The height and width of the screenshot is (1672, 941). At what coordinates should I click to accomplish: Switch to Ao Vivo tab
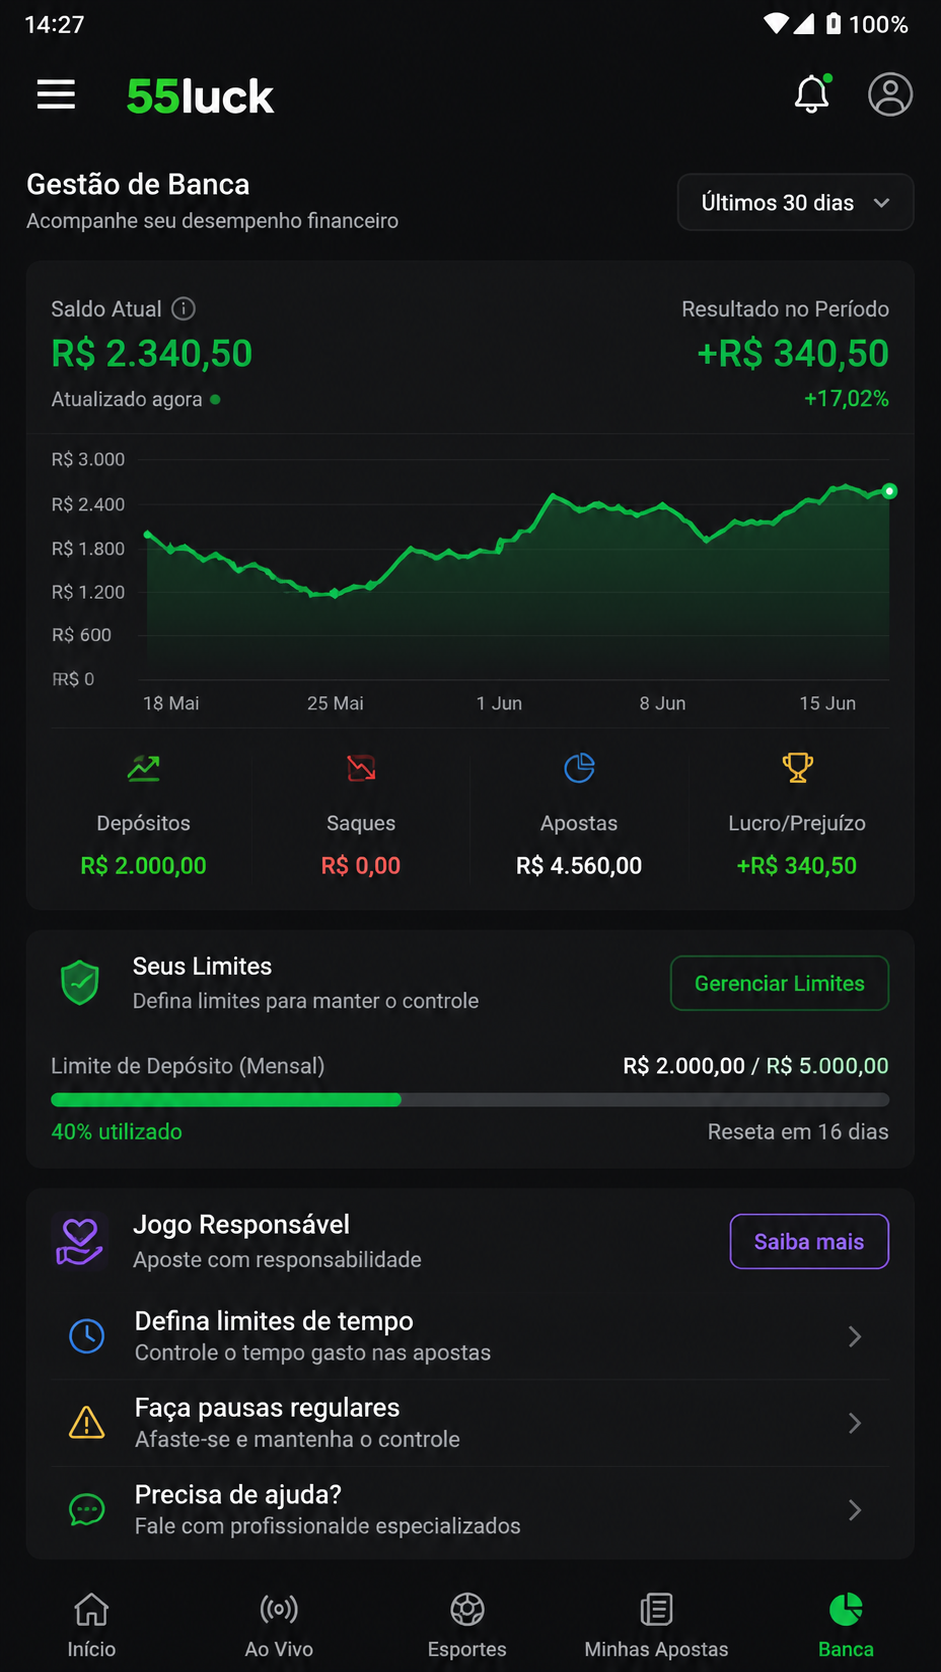point(279,1626)
